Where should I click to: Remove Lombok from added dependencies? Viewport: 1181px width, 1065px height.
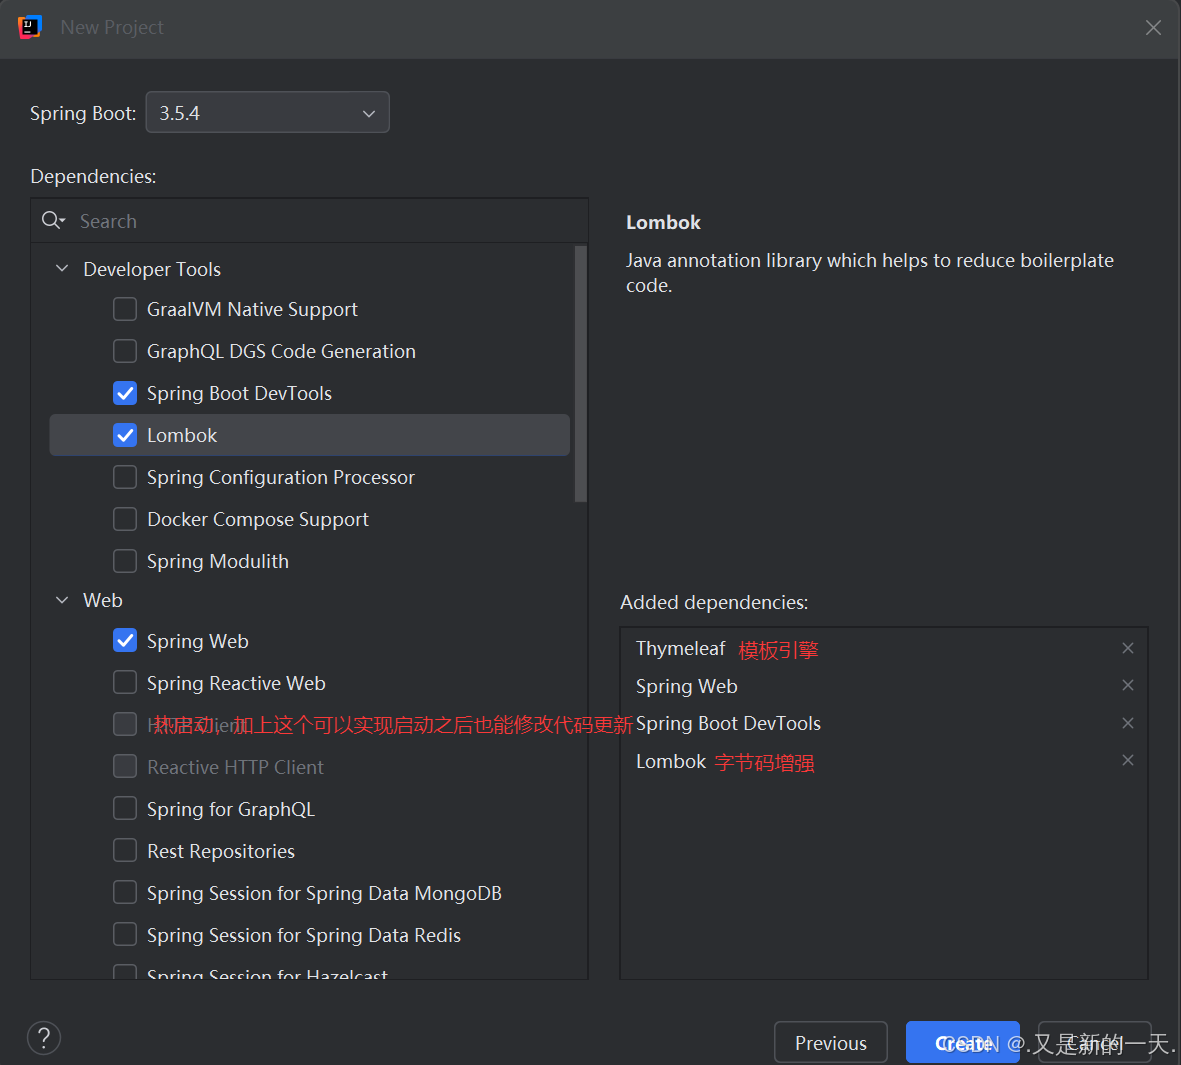coord(1128,761)
